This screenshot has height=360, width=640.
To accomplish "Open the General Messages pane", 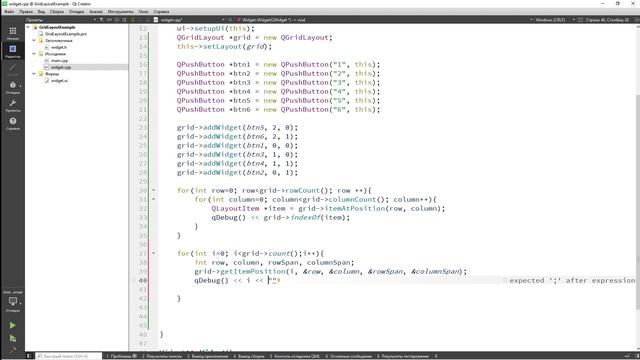I will point(348,356).
